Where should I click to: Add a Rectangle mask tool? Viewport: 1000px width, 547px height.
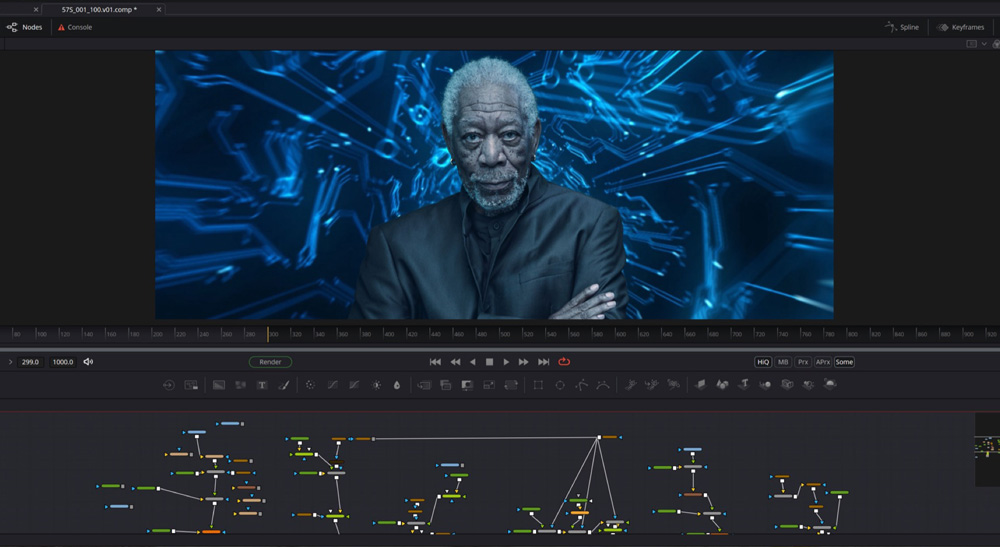pyautogui.click(x=538, y=385)
